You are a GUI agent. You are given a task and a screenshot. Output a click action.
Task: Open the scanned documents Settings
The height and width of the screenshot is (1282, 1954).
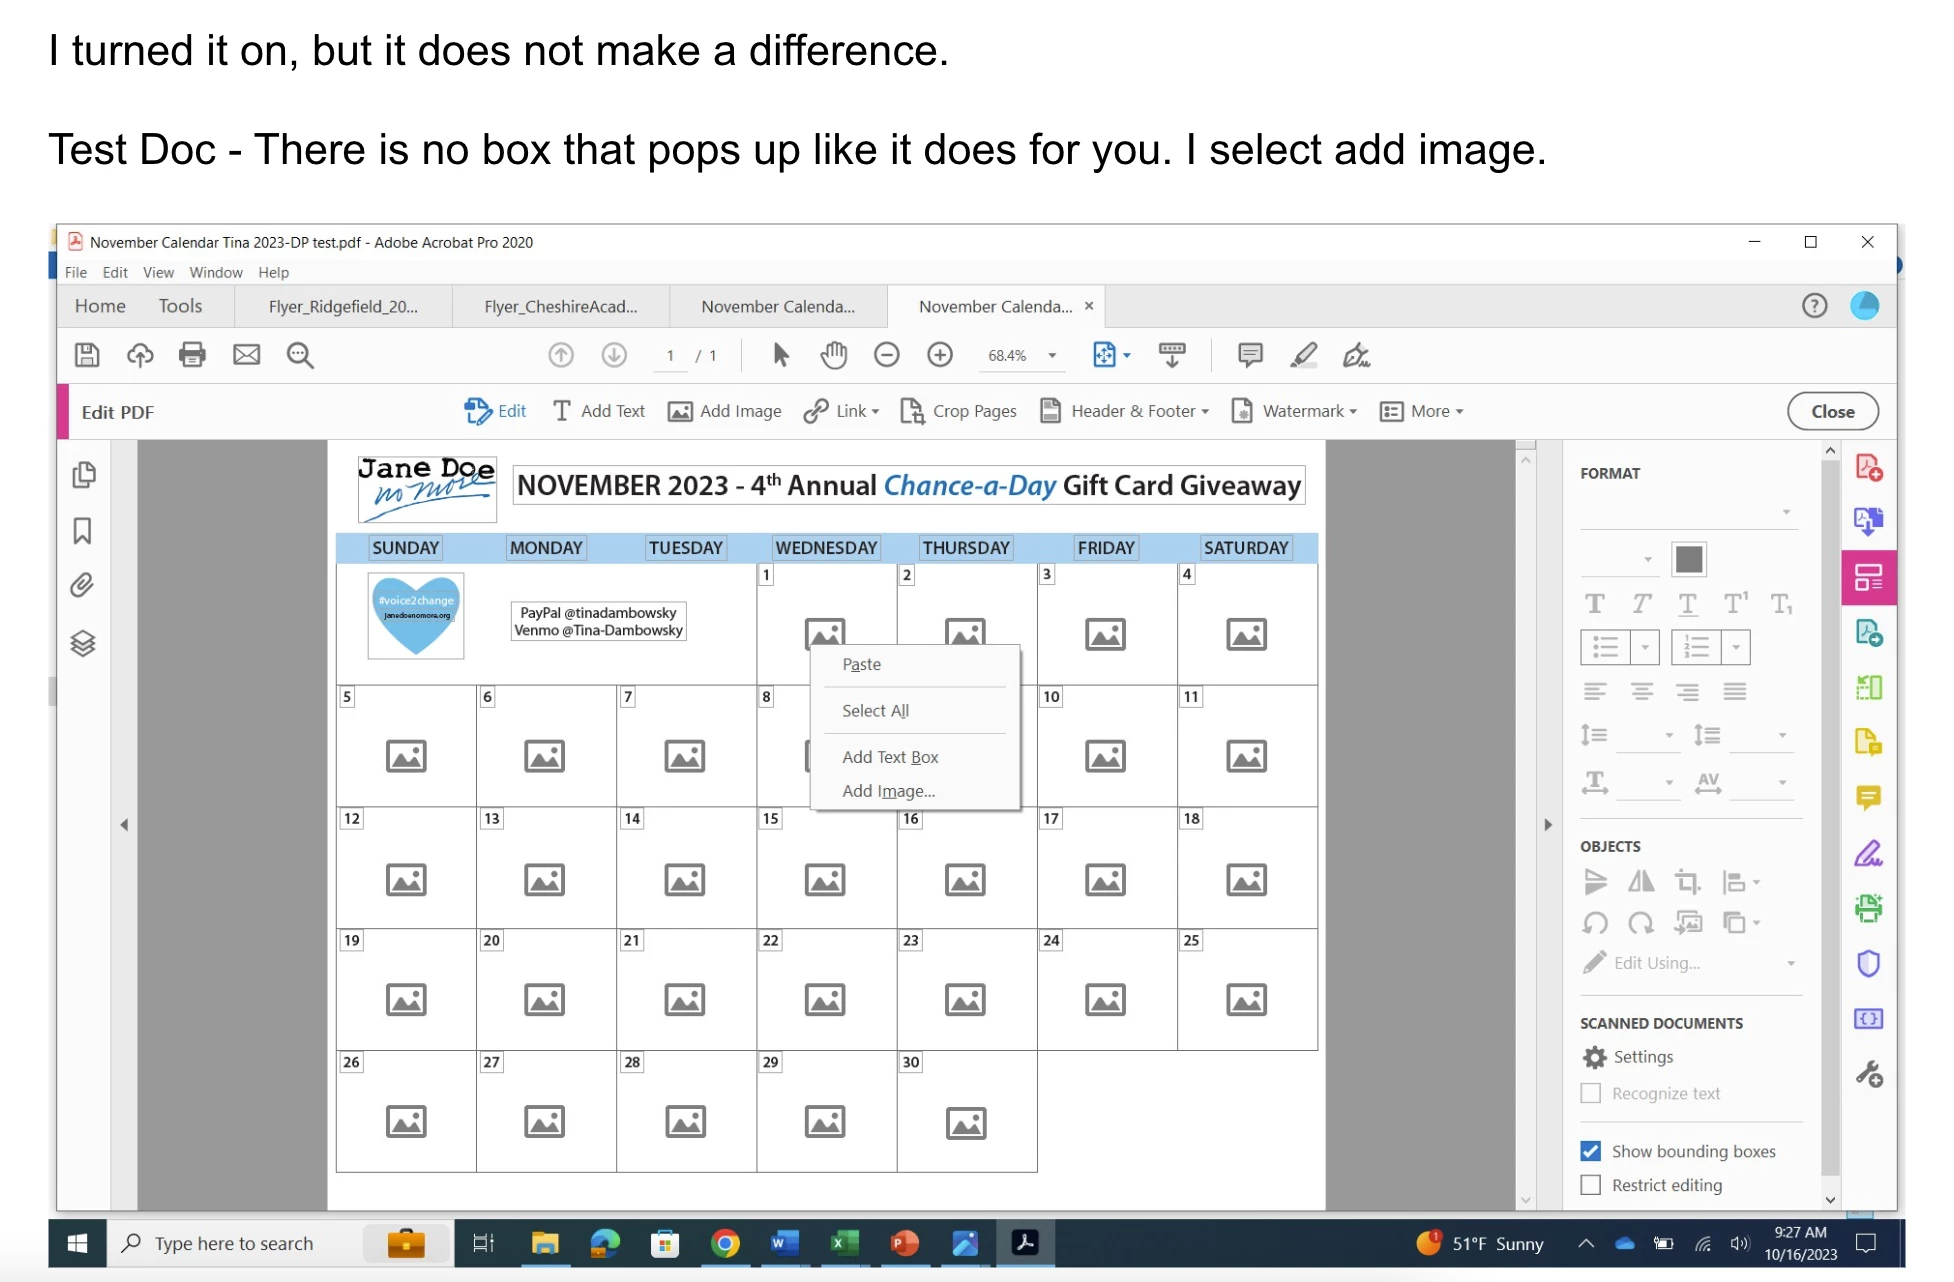click(x=1642, y=1057)
